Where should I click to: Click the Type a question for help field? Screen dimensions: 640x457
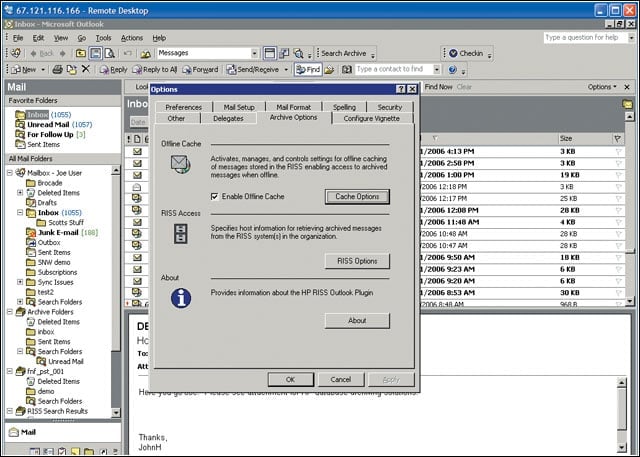pos(585,38)
